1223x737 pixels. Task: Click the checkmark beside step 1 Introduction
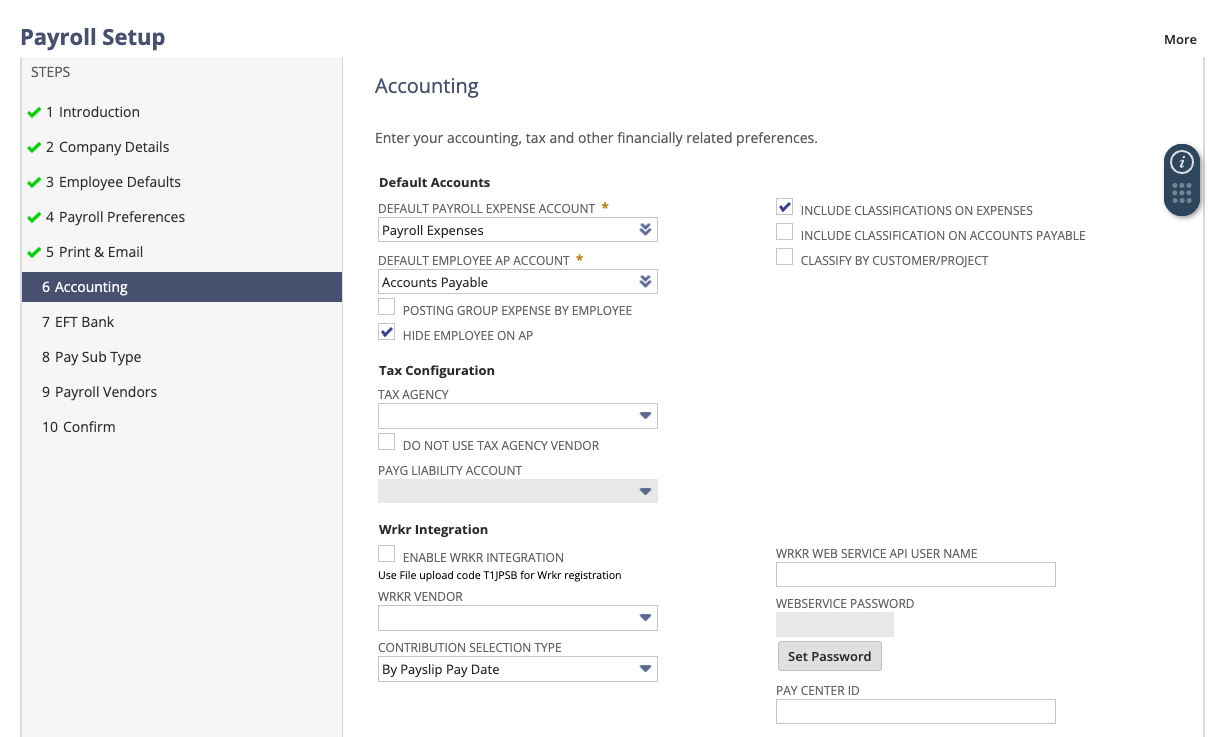coord(34,112)
